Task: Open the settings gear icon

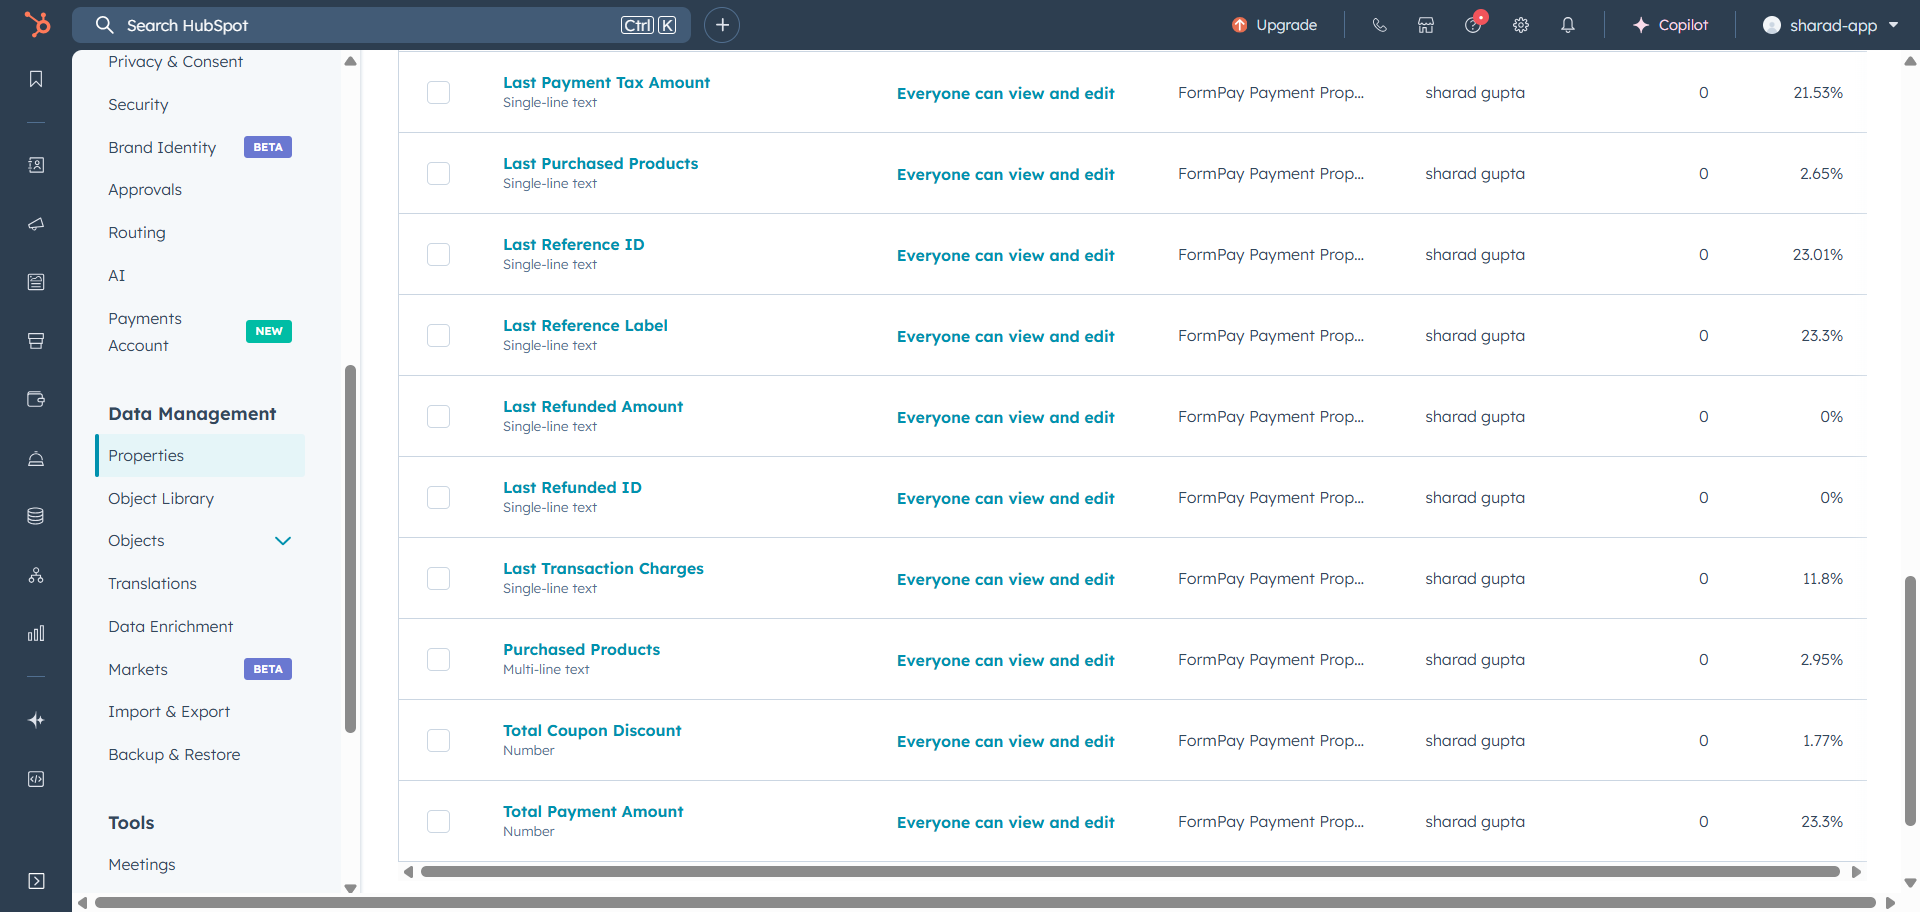Action: pyautogui.click(x=1521, y=25)
